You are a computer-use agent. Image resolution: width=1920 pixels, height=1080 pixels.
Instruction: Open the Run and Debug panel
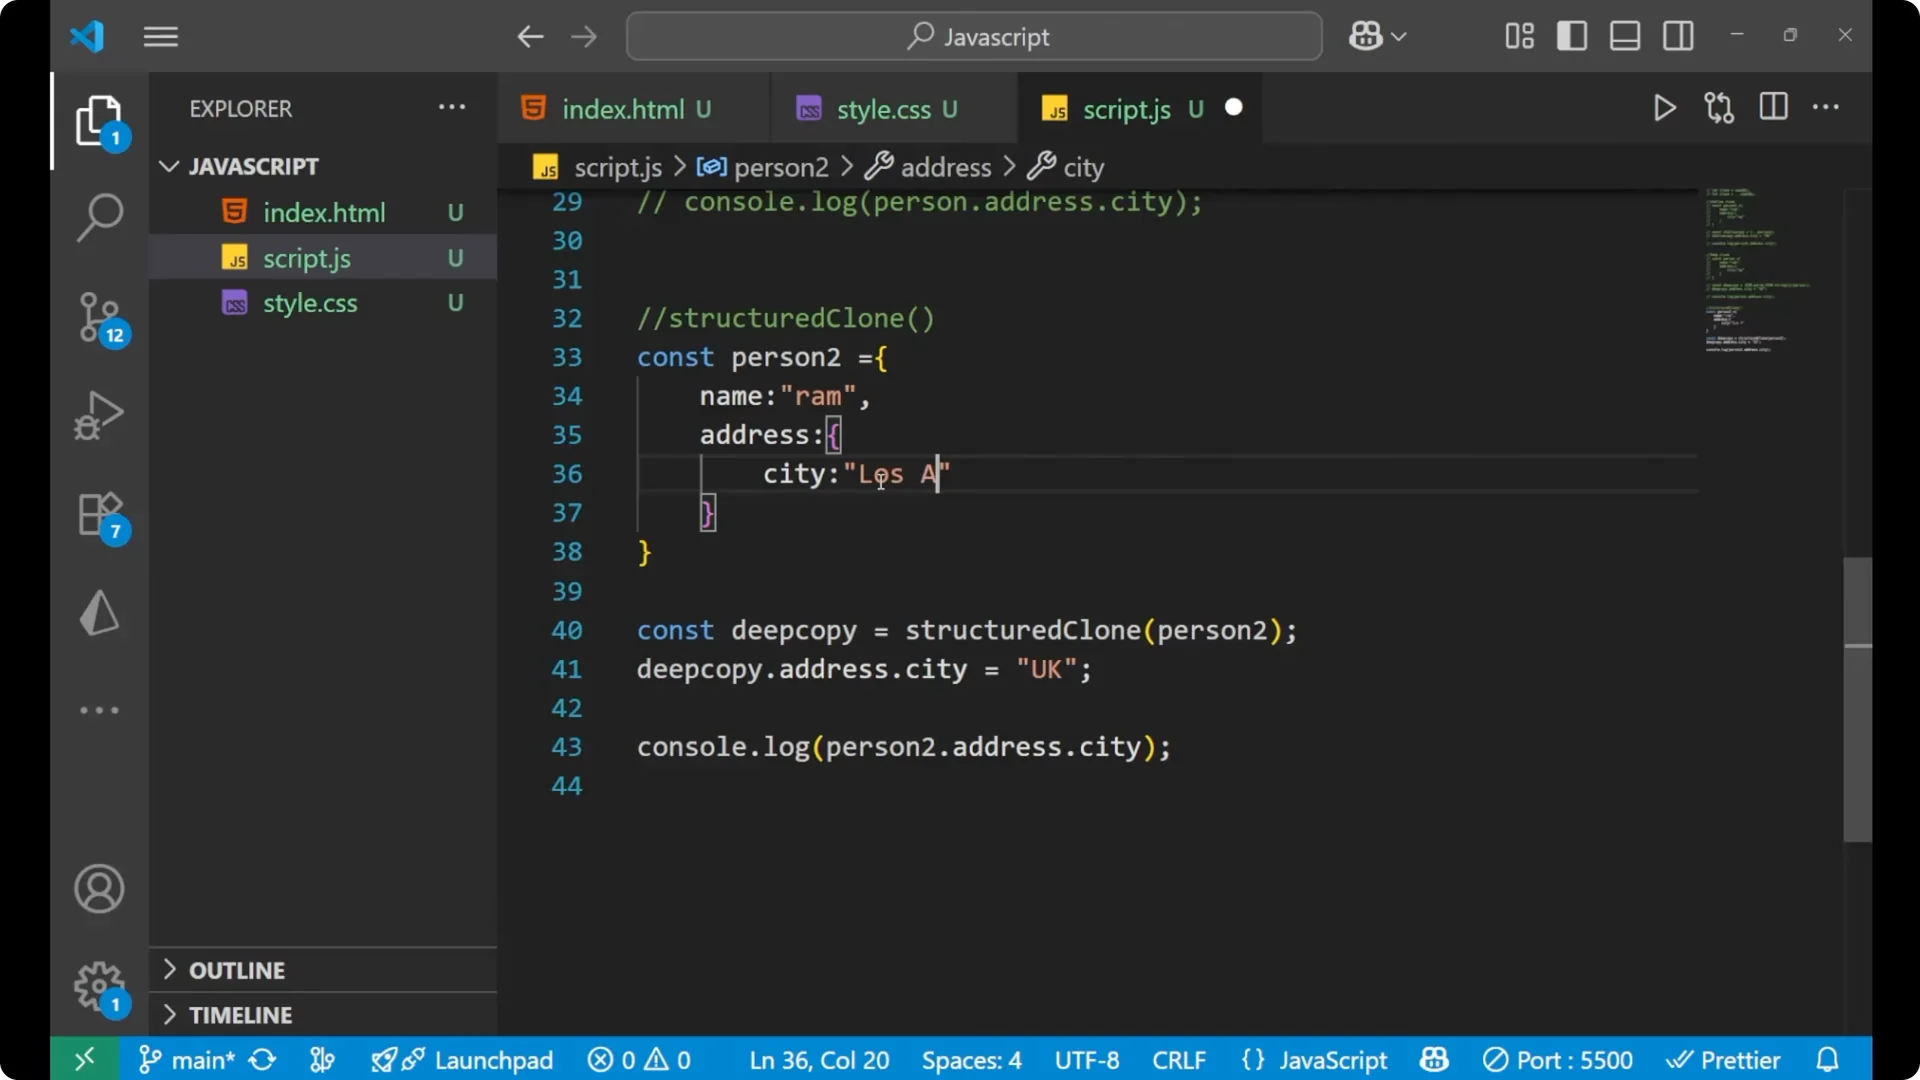pos(99,415)
